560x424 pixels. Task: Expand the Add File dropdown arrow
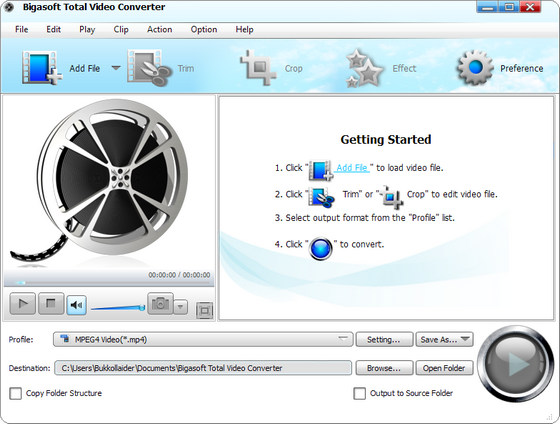[x=116, y=68]
